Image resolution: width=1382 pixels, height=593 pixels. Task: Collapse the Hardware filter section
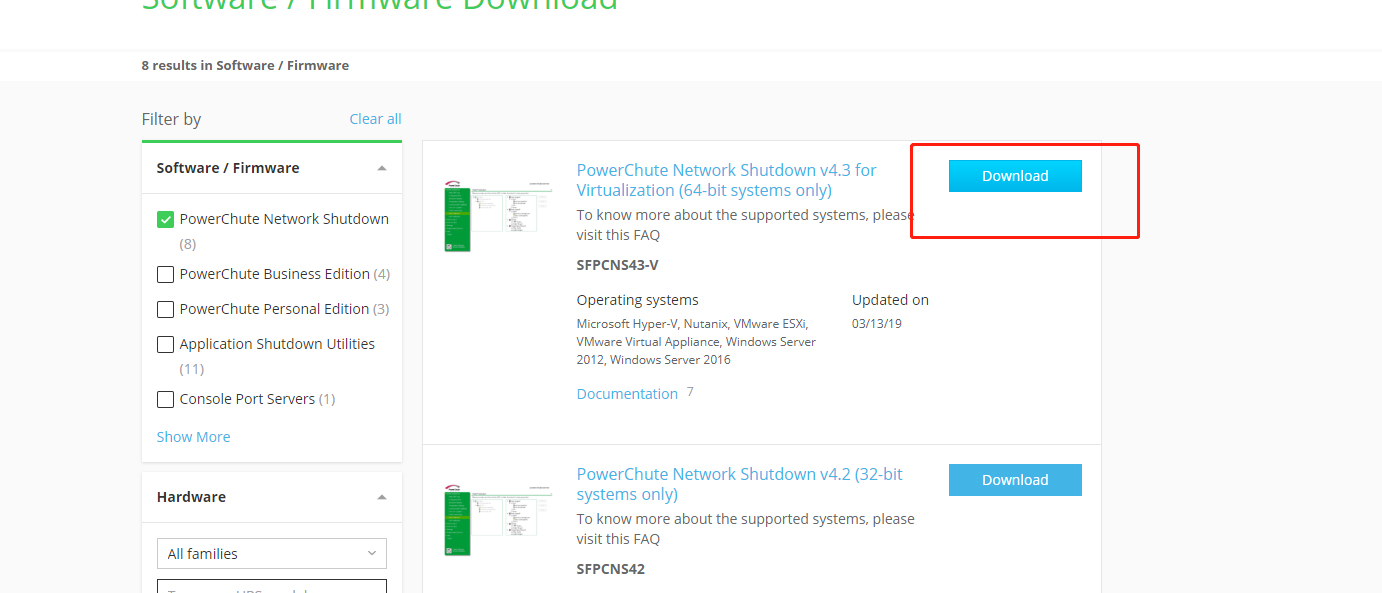(382, 497)
